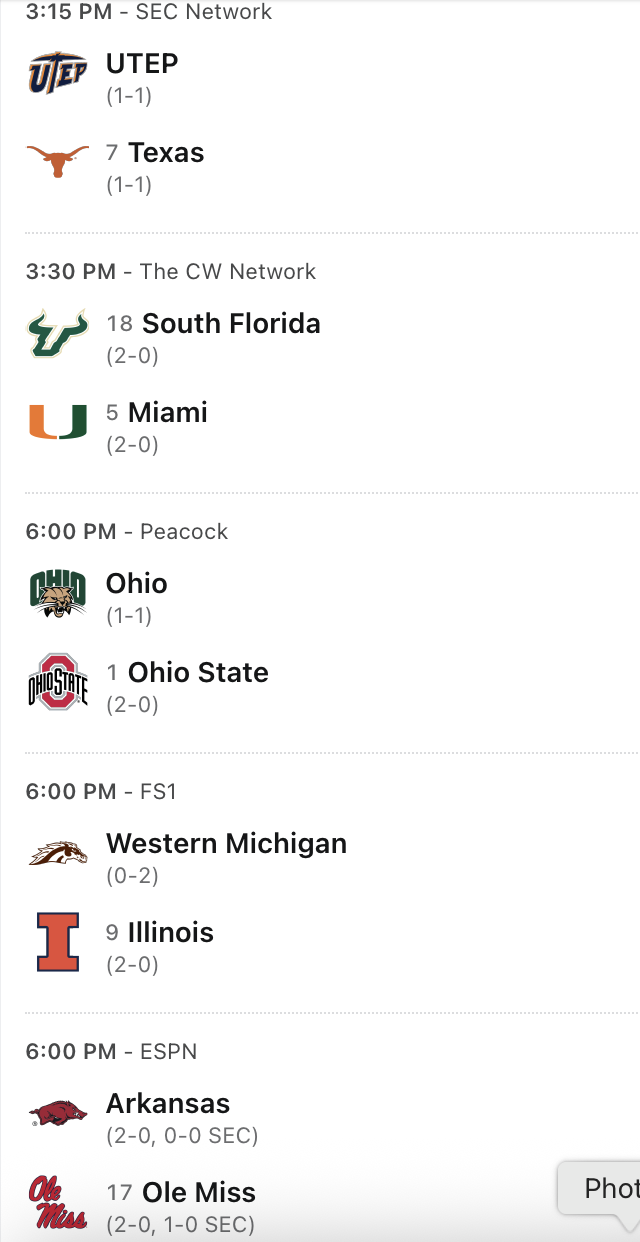Click the Miami Hurricanes U logo
This screenshot has width=640, height=1242.
coord(57,422)
